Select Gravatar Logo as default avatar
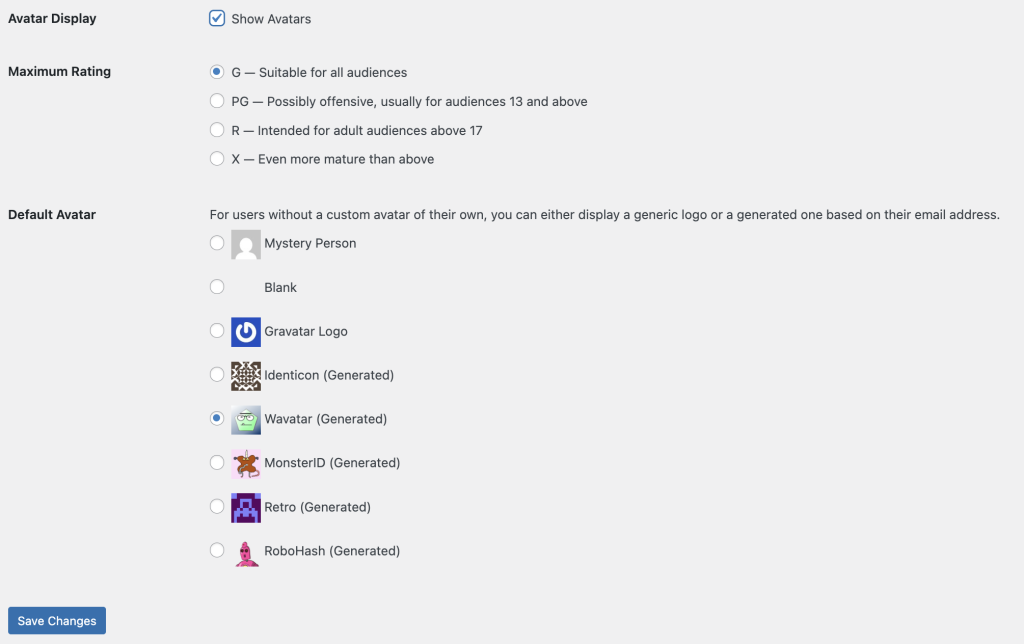Image resolution: width=1024 pixels, height=644 pixels. coord(217,331)
